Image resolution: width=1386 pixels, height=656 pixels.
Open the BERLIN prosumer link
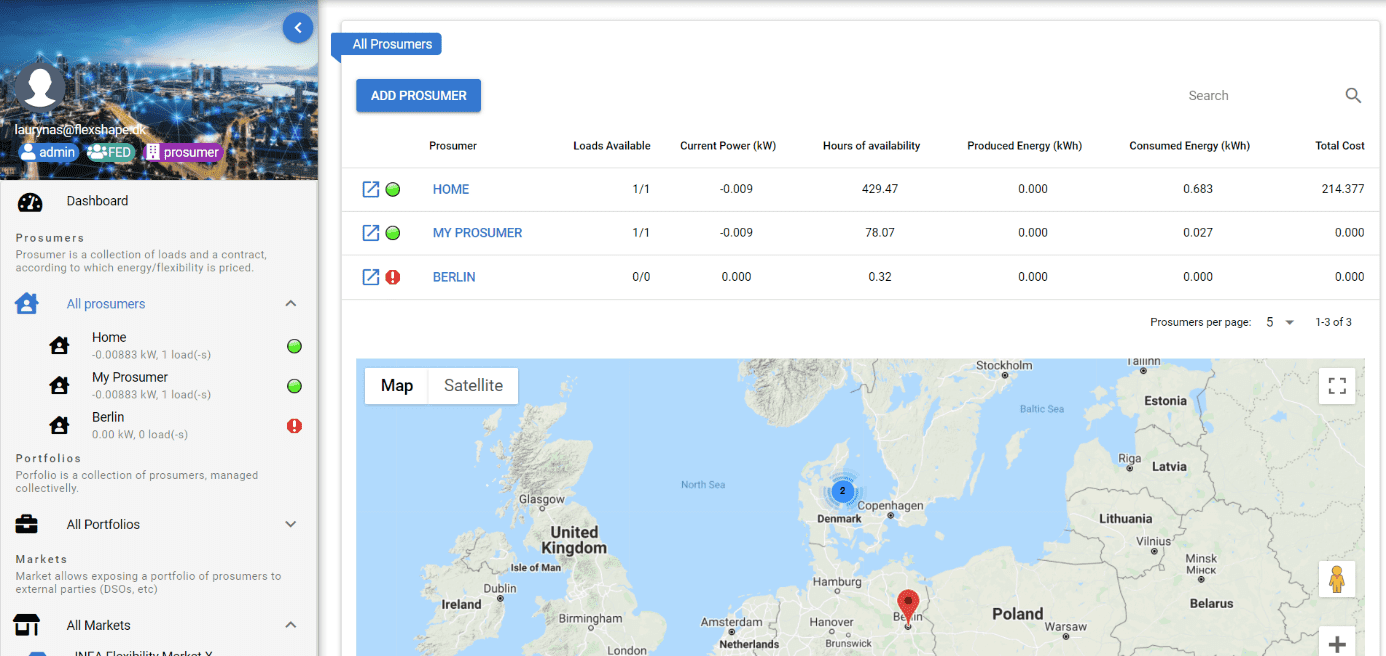coord(454,277)
